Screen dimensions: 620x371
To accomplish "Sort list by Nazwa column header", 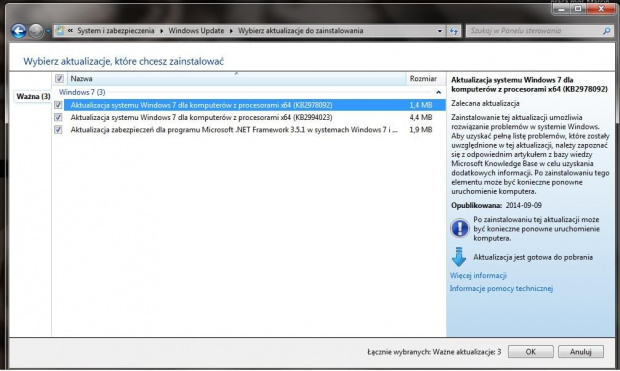I will pyautogui.click(x=236, y=78).
